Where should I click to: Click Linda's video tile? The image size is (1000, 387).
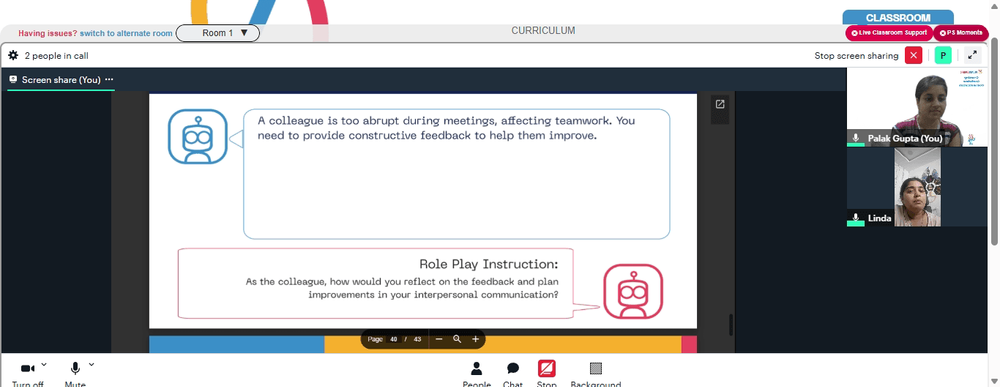(917, 187)
